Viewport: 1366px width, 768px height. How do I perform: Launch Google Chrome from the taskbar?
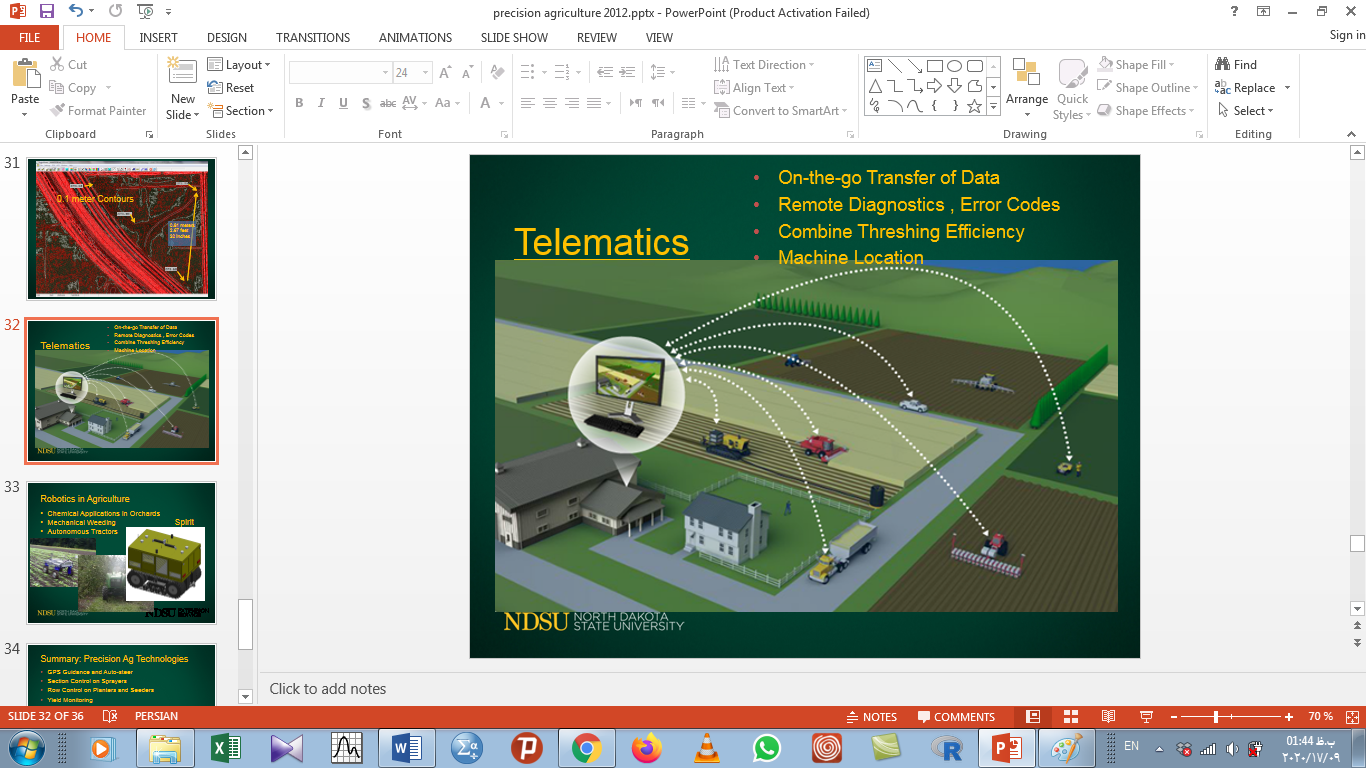pos(586,748)
